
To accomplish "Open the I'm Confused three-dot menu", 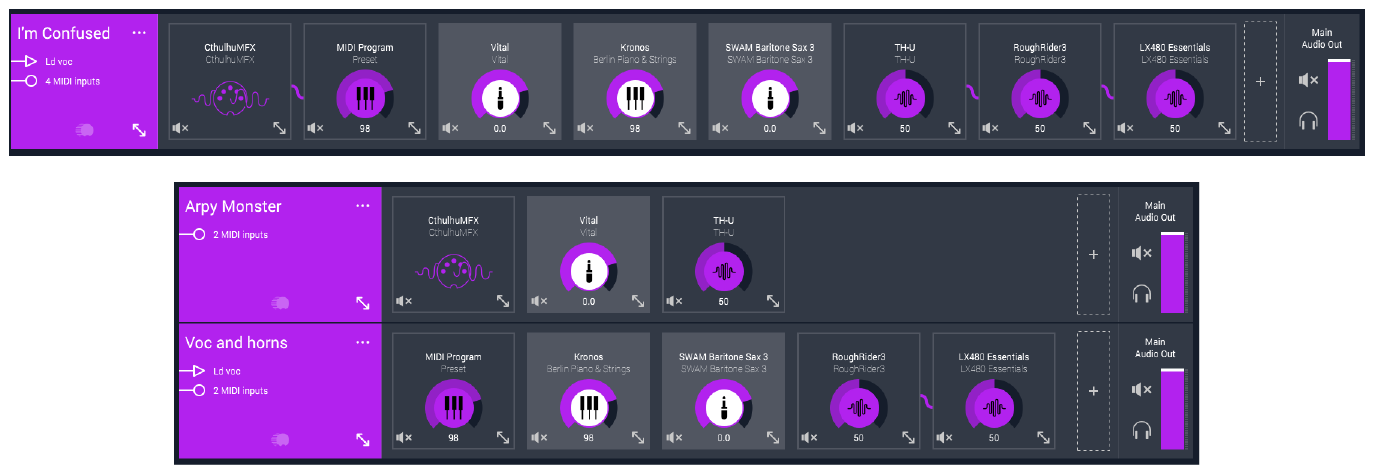I will tap(139, 33).
